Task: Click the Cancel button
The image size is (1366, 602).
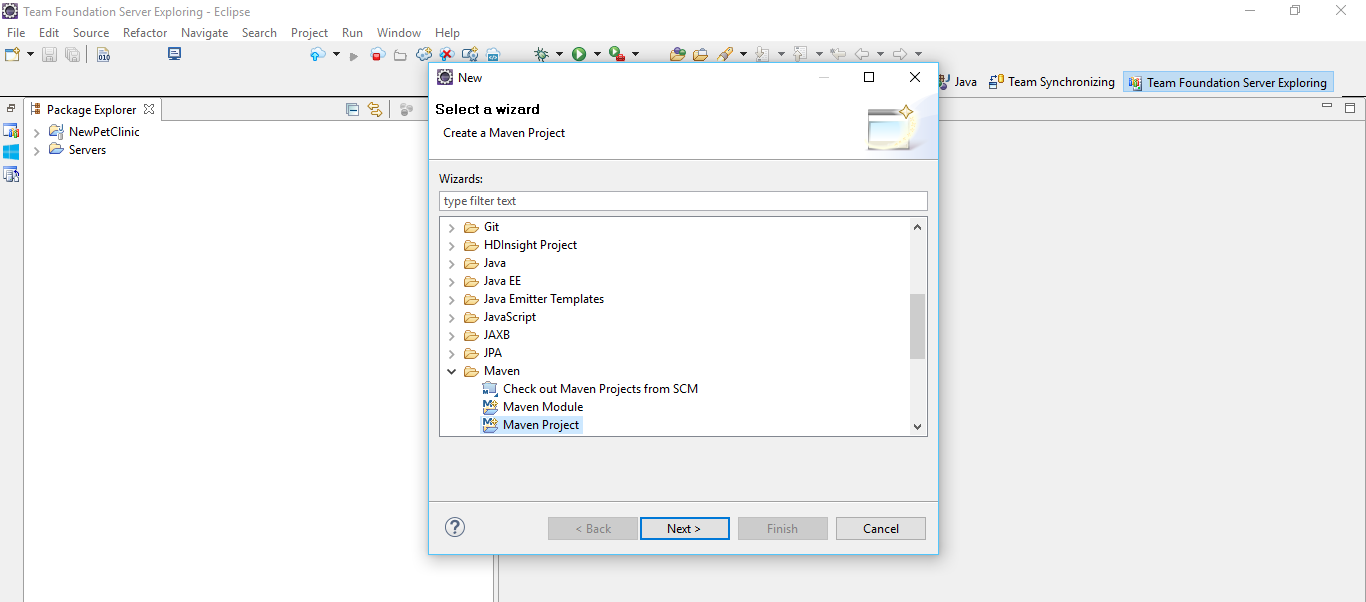Action: (881, 528)
